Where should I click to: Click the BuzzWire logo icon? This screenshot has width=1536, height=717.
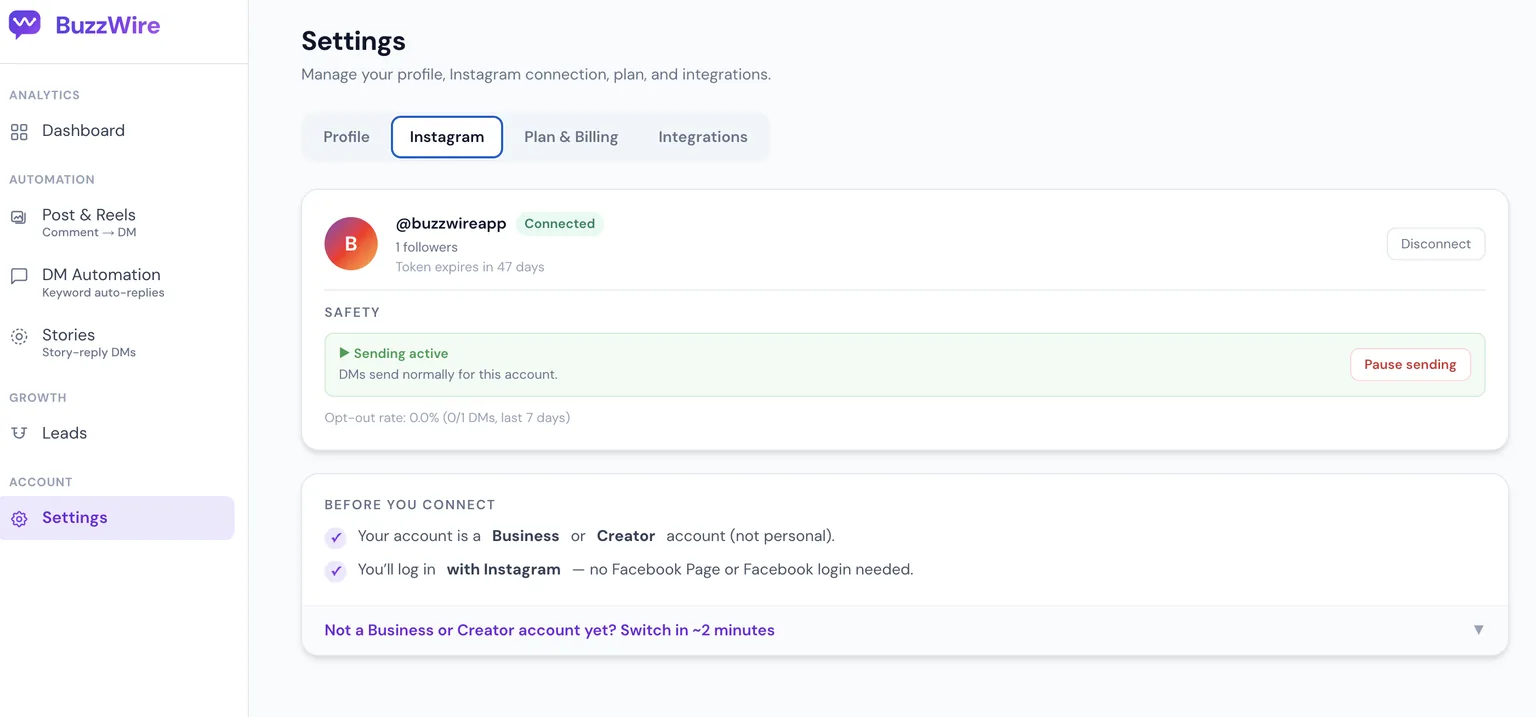25,25
